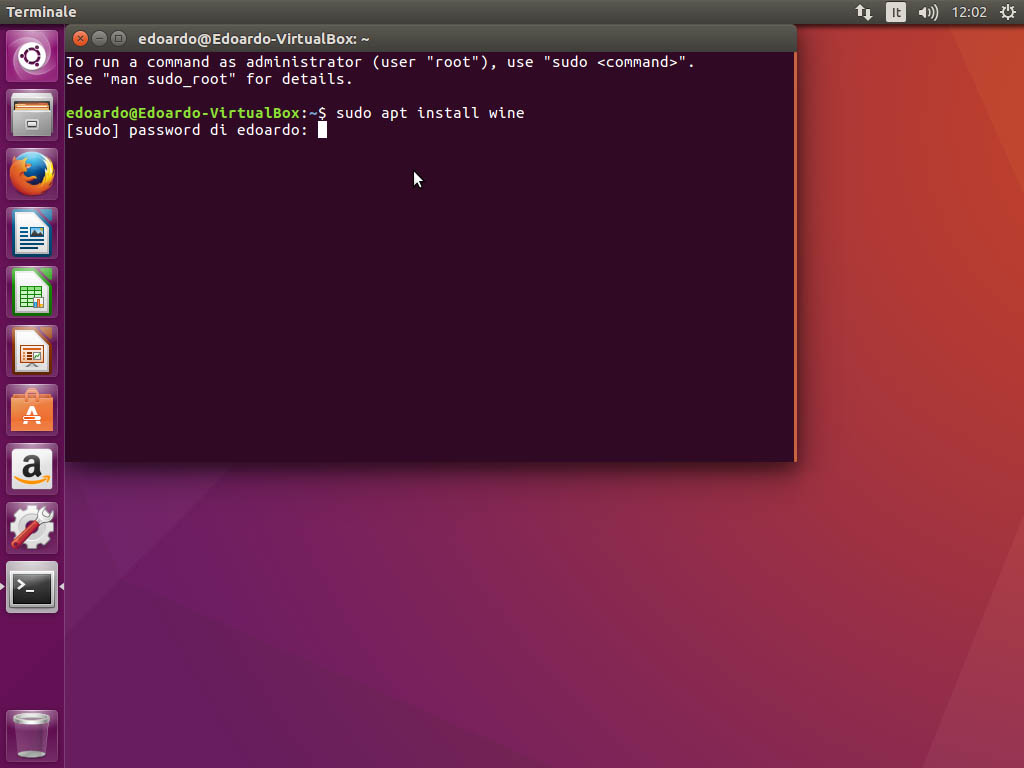Open LibreOffice Calc spreadsheet
The width and height of the screenshot is (1024, 768).
click(33, 292)
